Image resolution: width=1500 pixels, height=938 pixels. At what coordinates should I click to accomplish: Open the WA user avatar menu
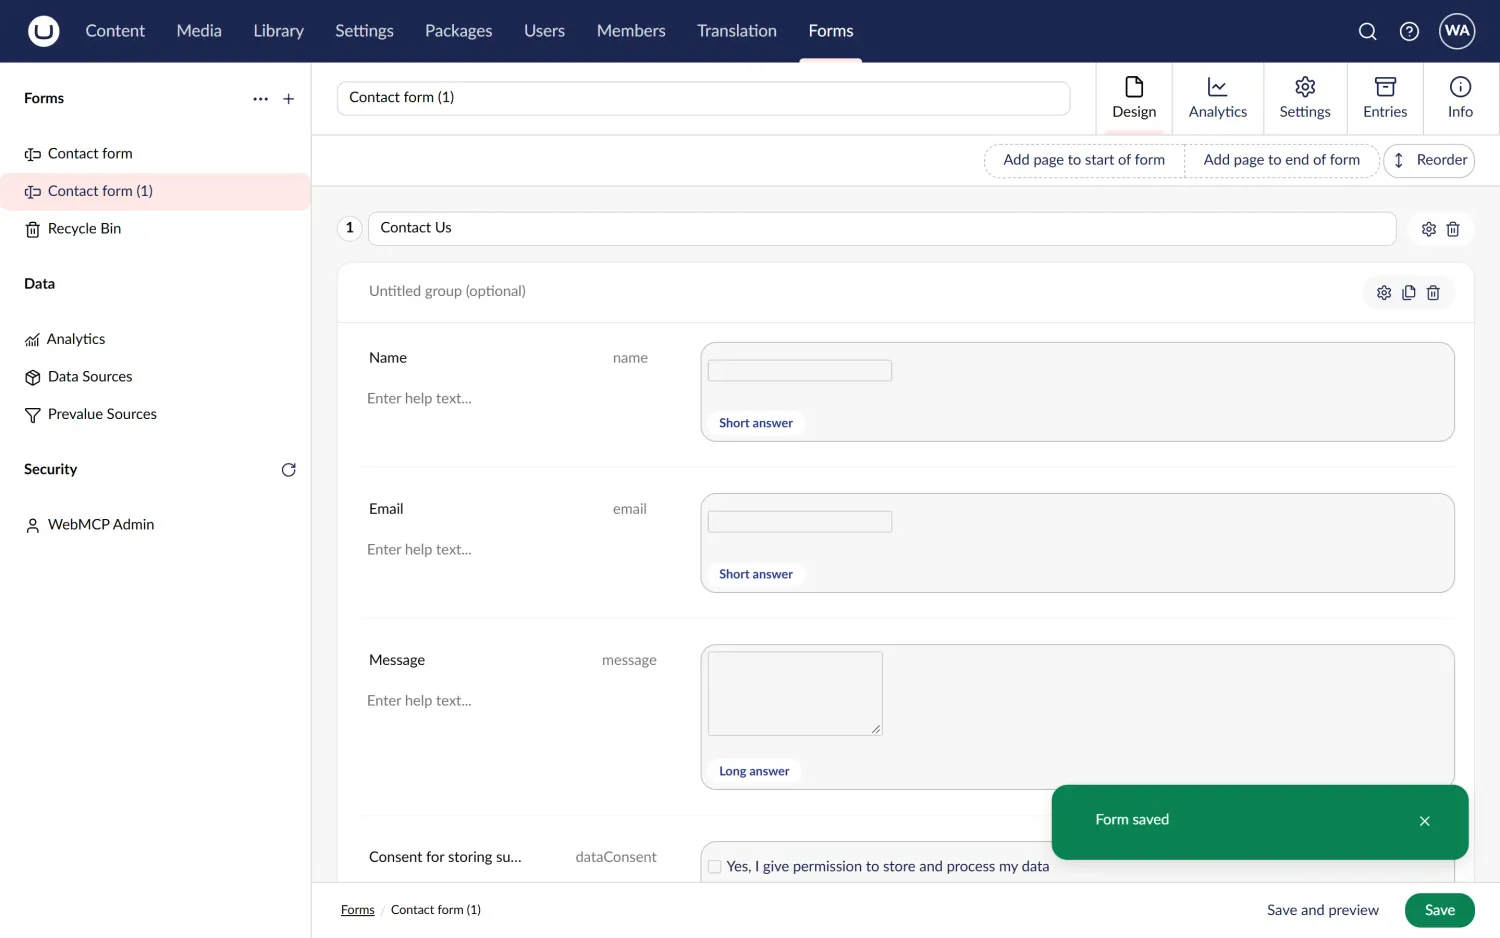[x=1457, y=31]
